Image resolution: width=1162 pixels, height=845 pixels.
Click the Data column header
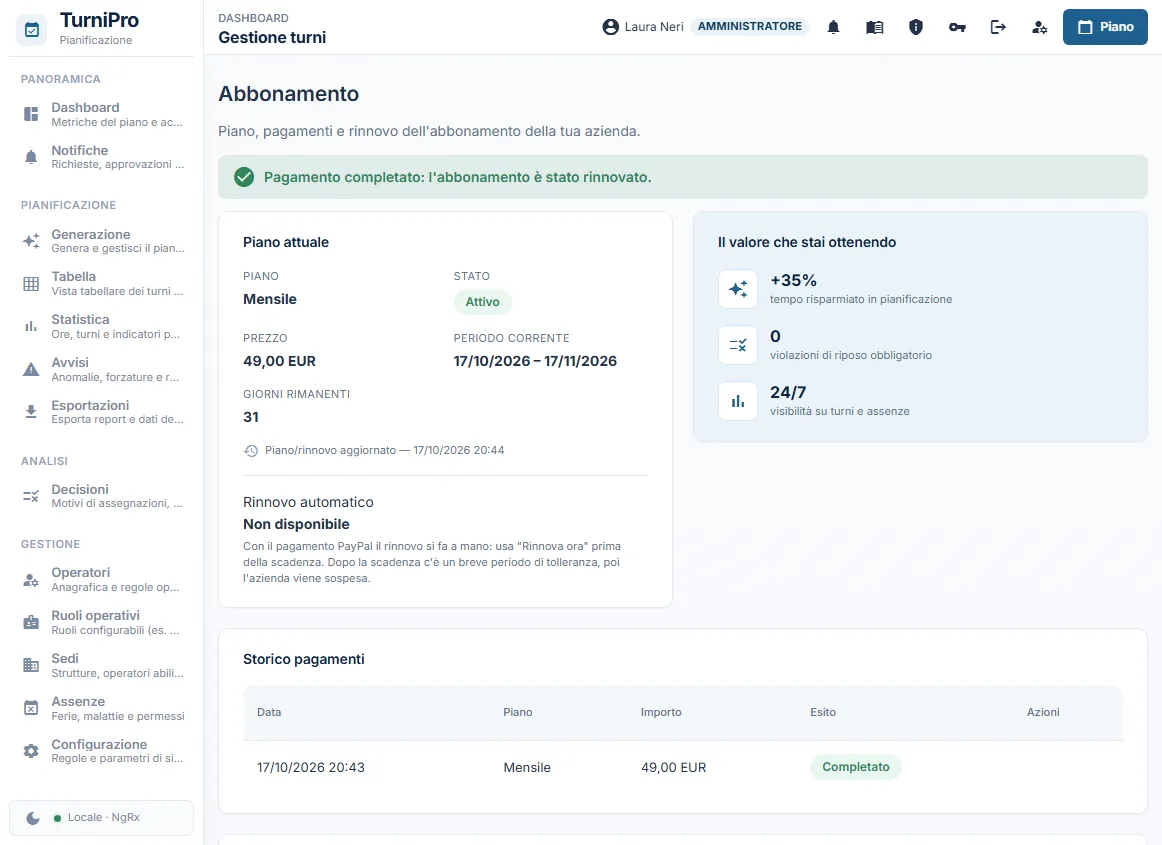click(269, 712)
